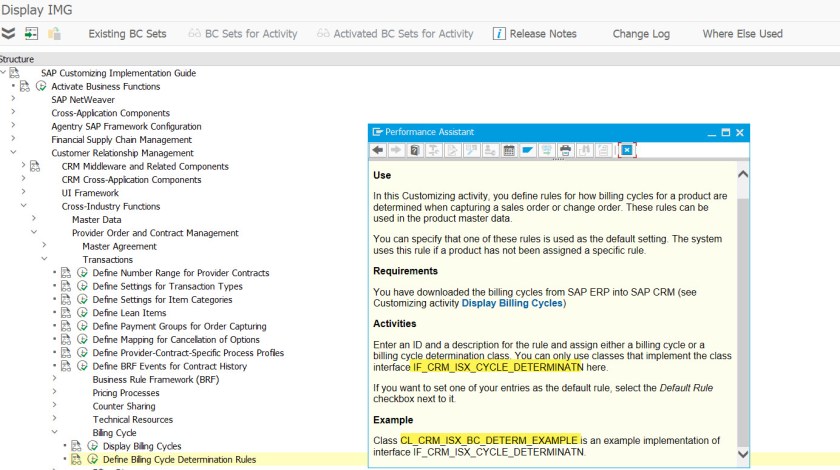The width and height of the screenshot is (840, 470).
Task: Open Application Help book icon in Performance Assistant
Action: pyautogui.click(x=415, y=150)
